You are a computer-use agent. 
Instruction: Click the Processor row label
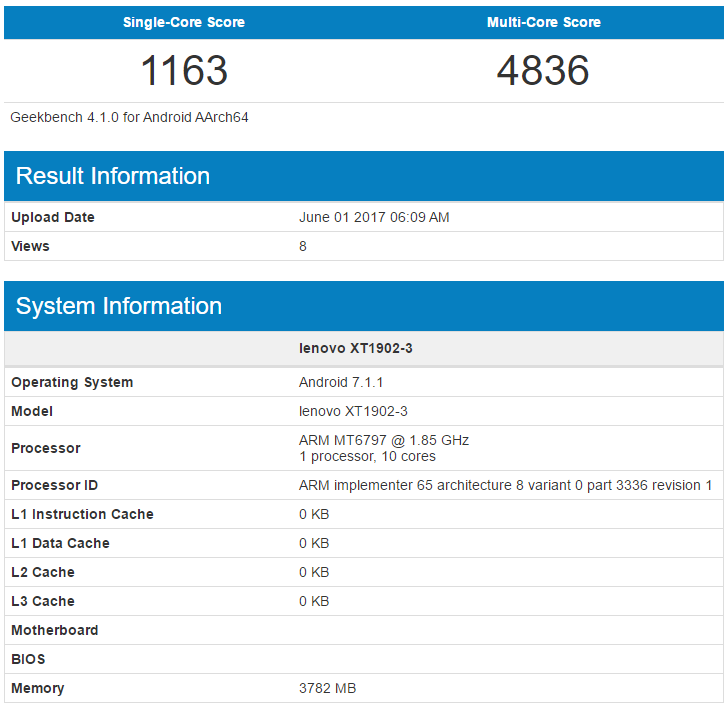pyautogui.click(x=46, y=448)
